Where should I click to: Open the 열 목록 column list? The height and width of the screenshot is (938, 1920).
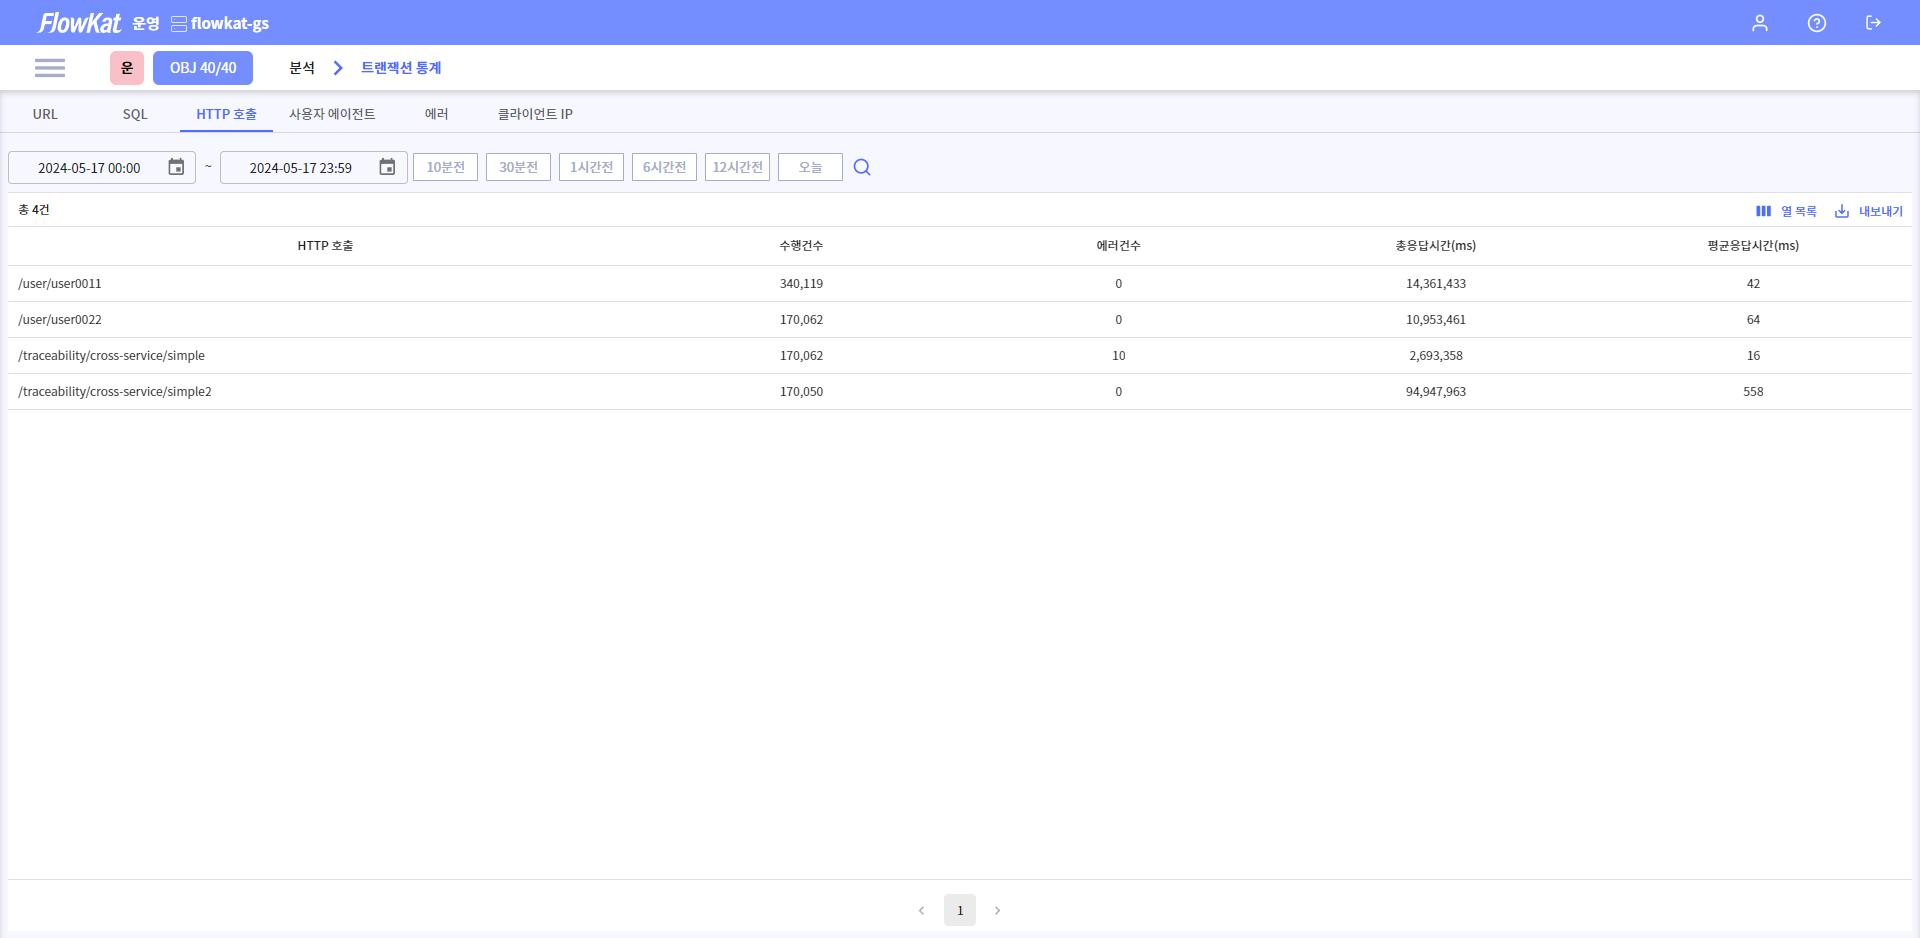tap(1786, 211)
